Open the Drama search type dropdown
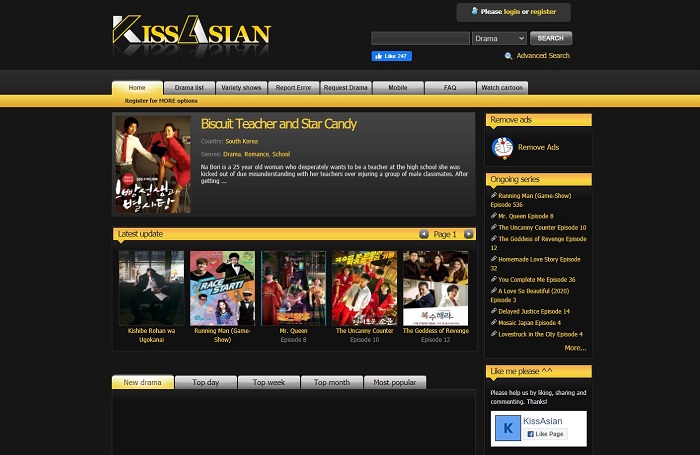The width and height of the screenshot is (700, 455). point(499,38)
